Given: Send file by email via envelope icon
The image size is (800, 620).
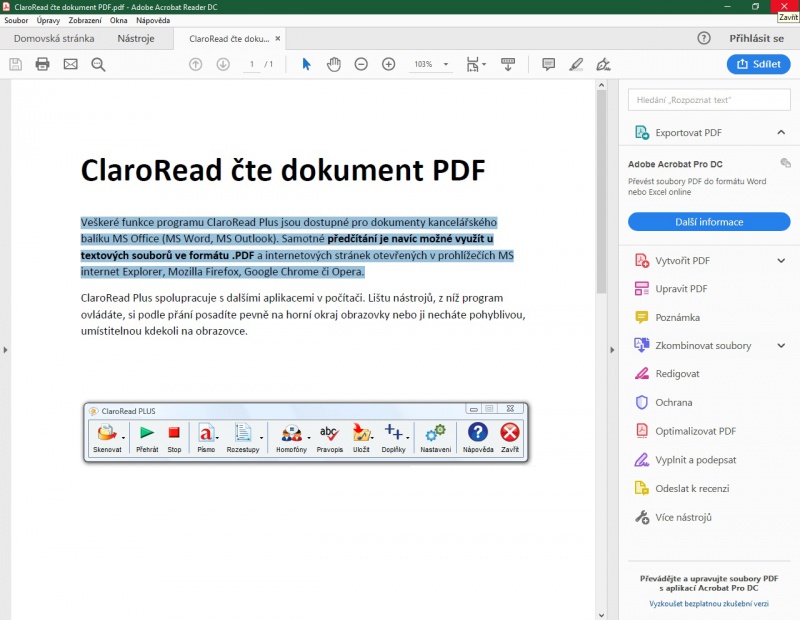Looking at the screenshot, I should [70, 64].
